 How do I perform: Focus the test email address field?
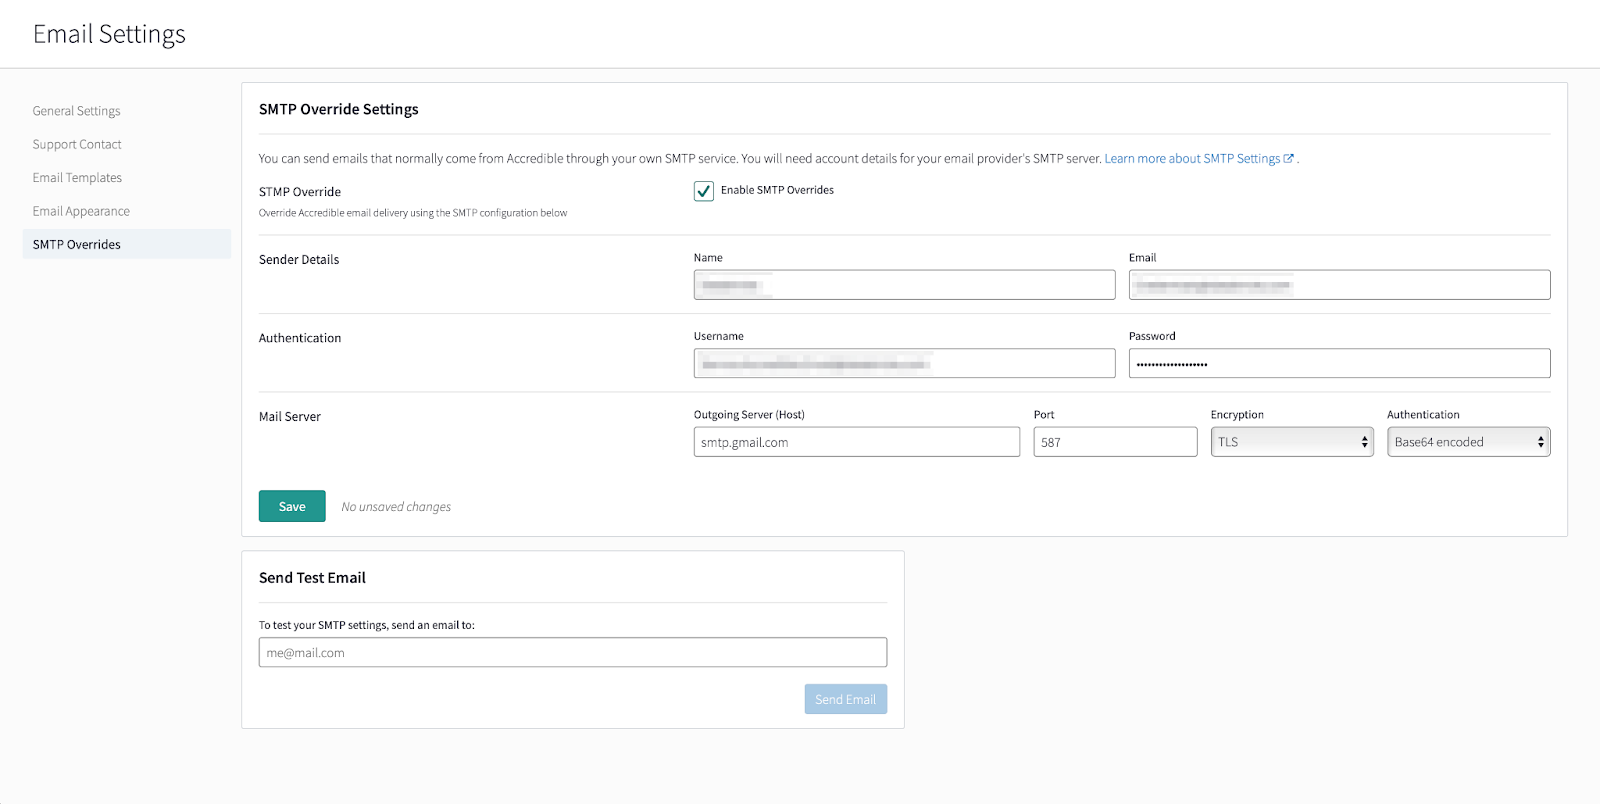[x=572, y=652]
